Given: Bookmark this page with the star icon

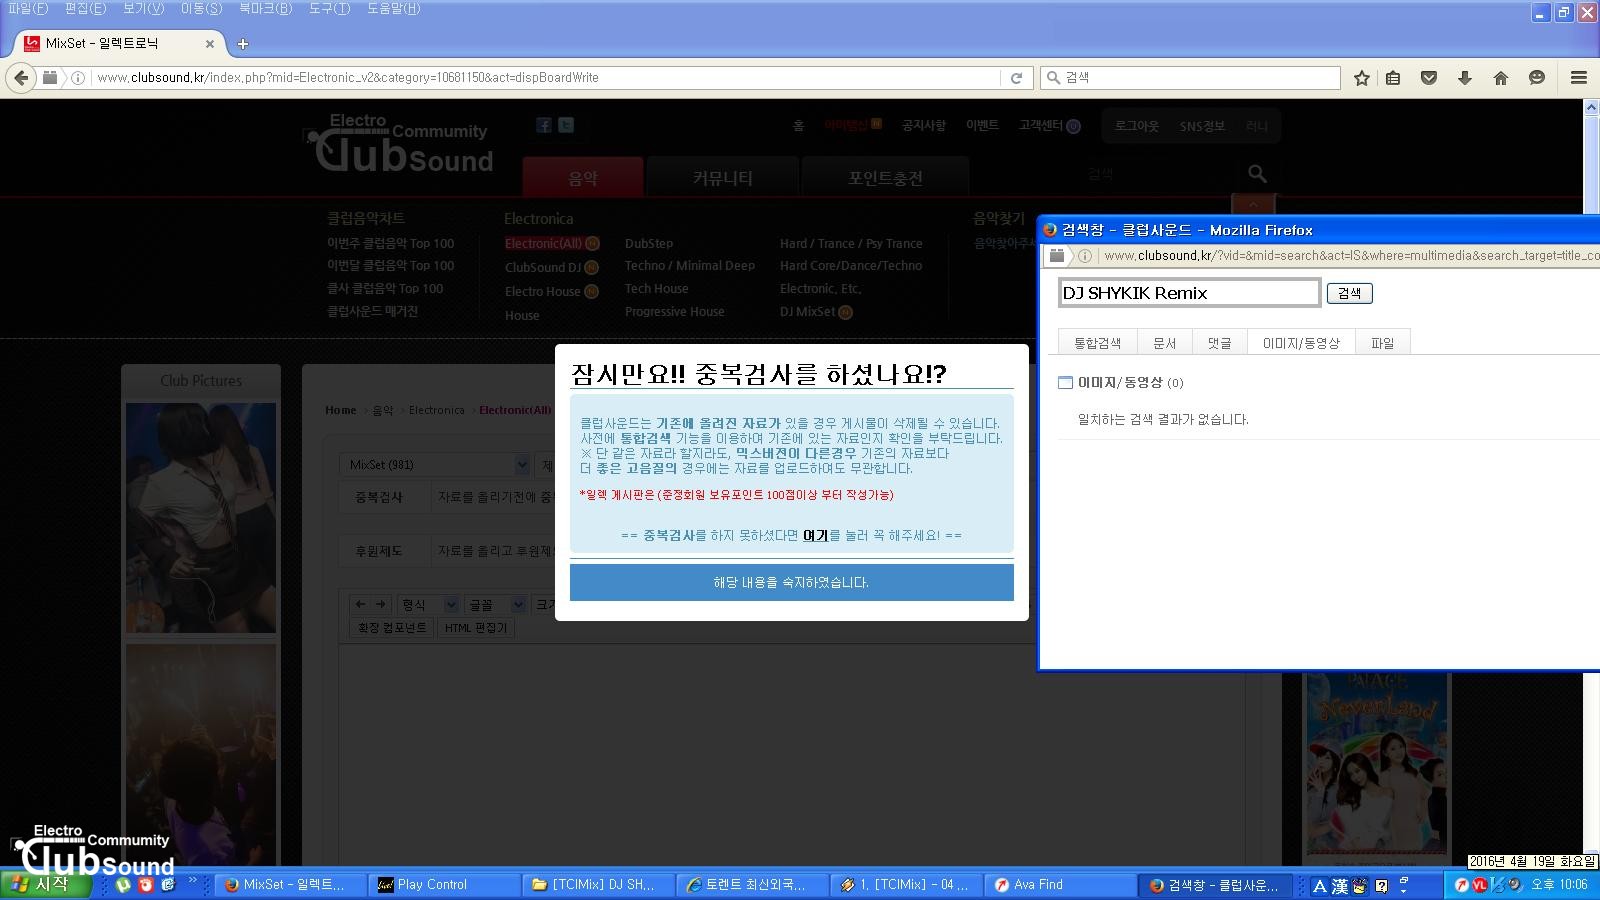Looking at the screenshot, I should 1361,78.
